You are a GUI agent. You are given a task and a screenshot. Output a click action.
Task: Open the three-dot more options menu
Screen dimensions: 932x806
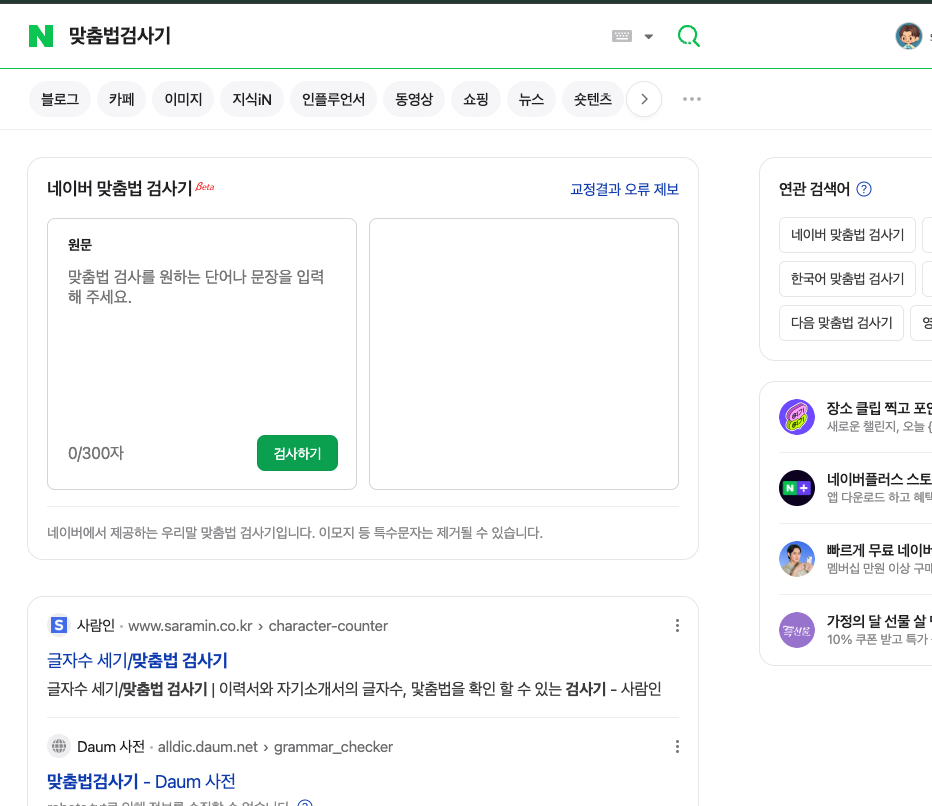point(691,99)
